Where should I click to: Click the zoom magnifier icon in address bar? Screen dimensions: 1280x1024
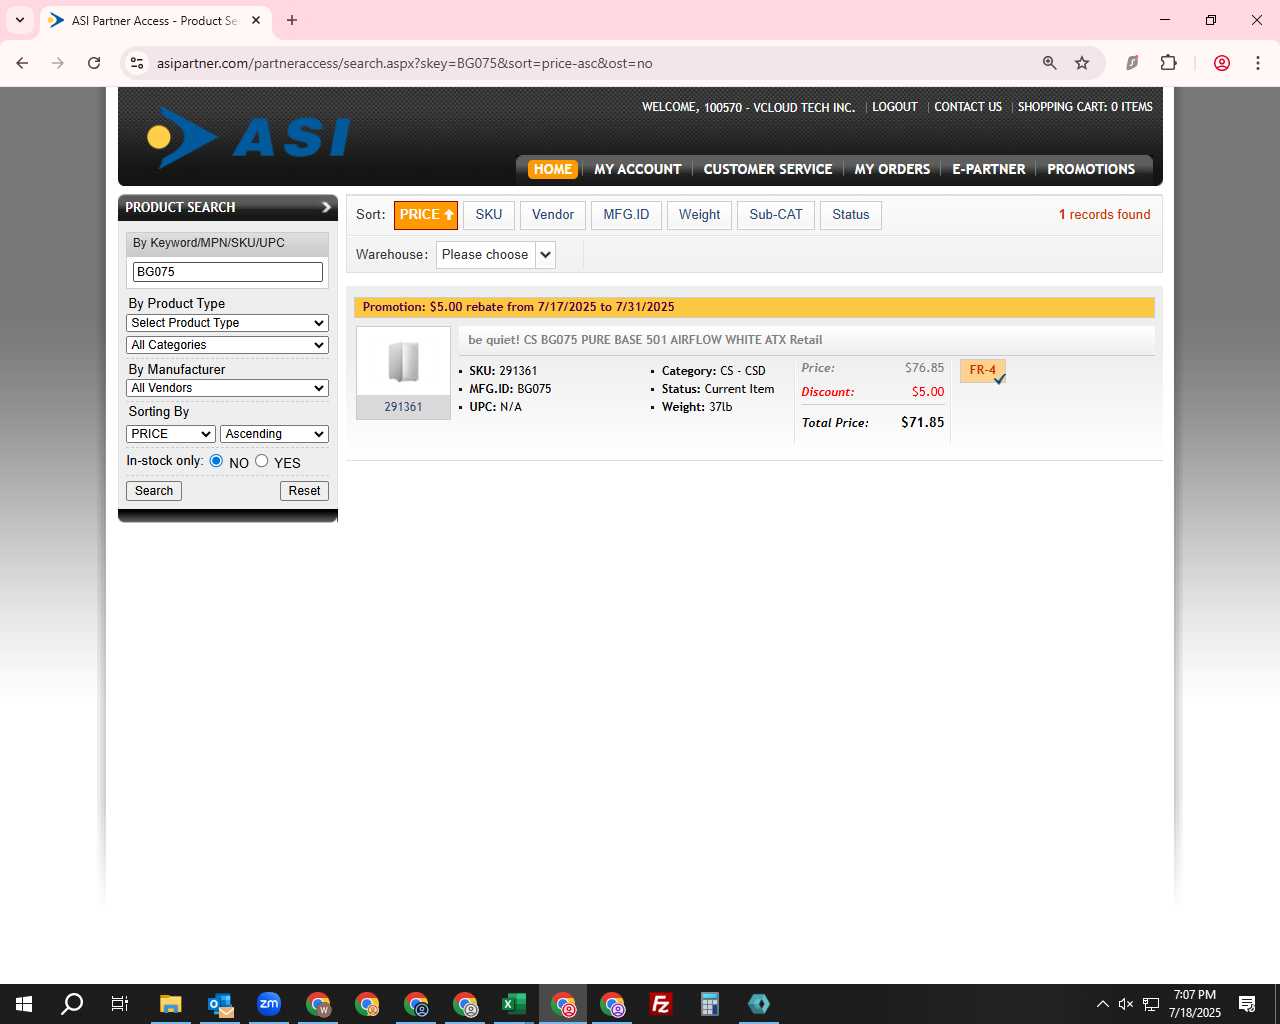pos(1050,63)
